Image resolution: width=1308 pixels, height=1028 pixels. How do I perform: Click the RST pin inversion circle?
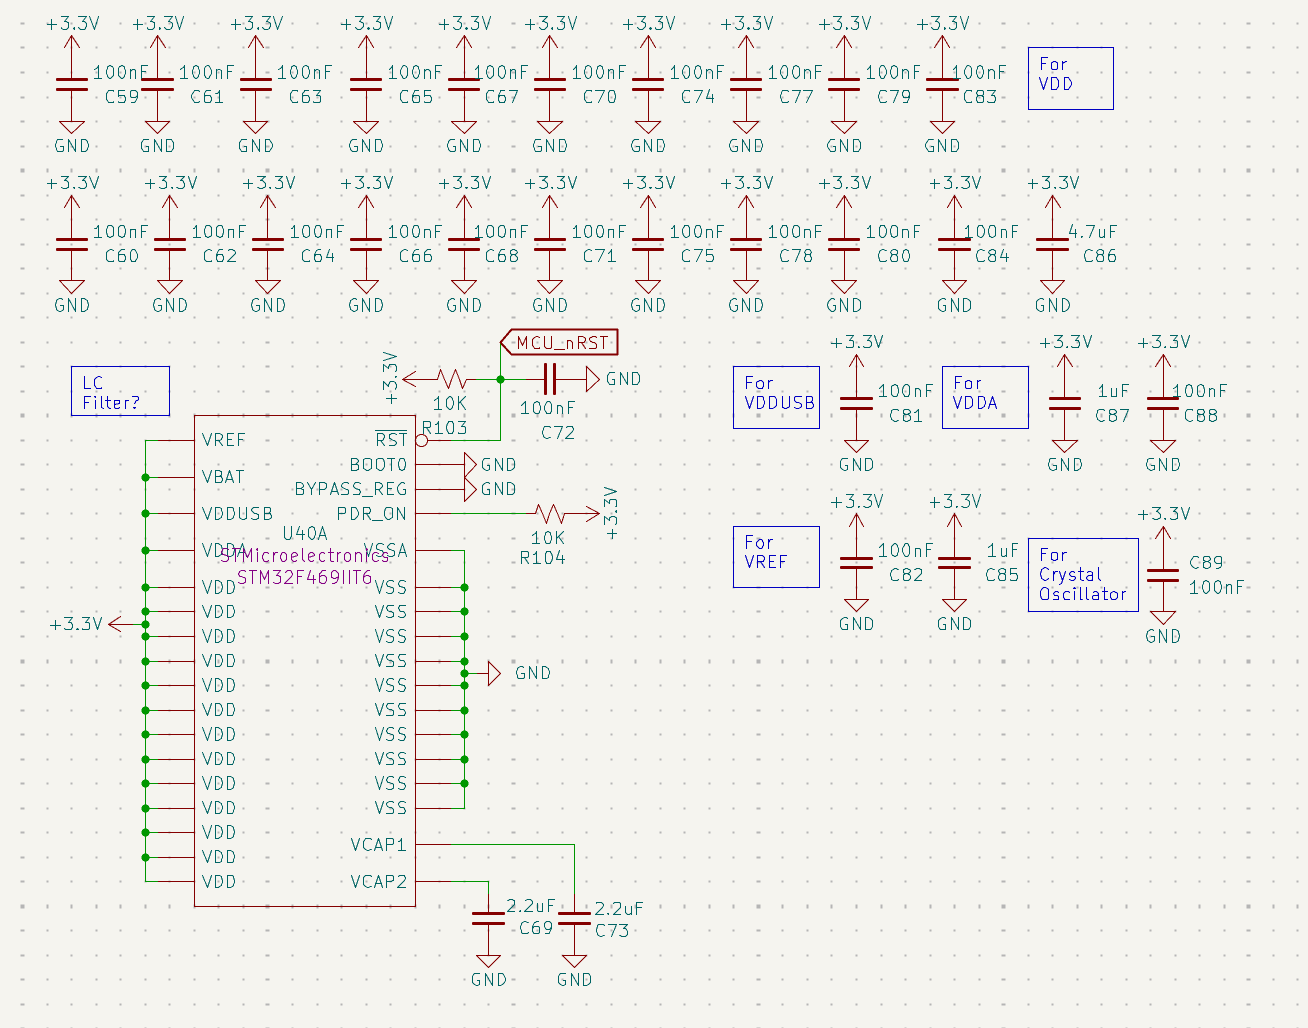pos(421,440)
